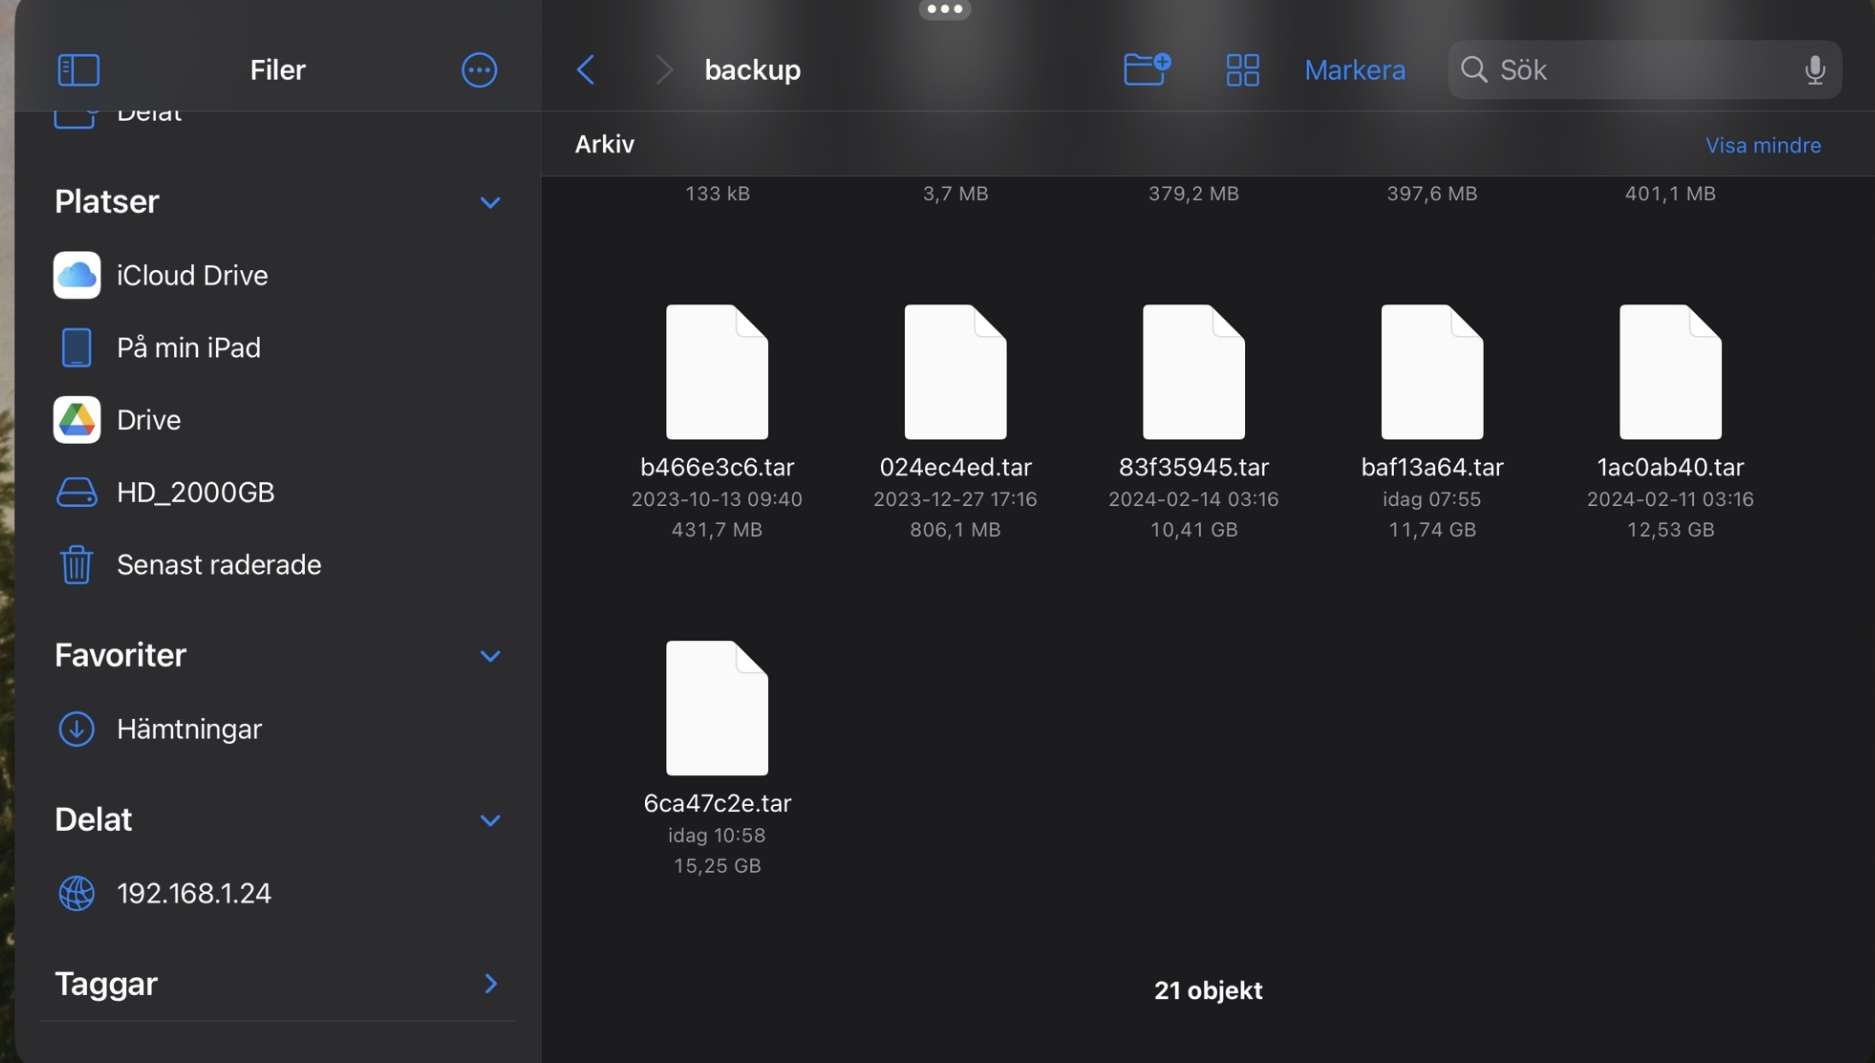Image resolution: width=1875 pixels, height=1063 pixels.
Task: Click the 2023-10-13 09:40 date label
Action: pos(717,499)
